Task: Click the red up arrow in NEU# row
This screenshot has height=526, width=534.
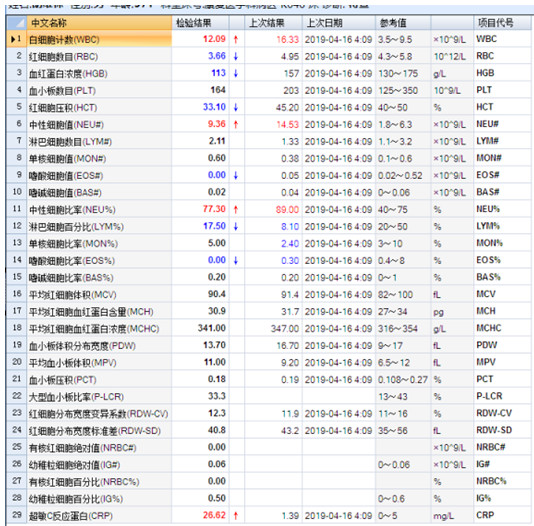Action: coord(236,125)
